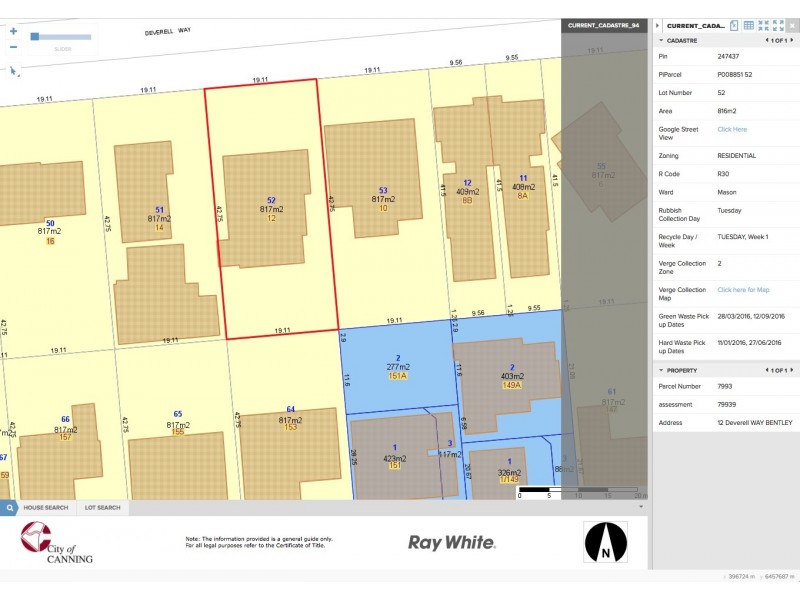The width and height of the screenshot is (800, 600).
Task: Click the zoom slider handle
Action: (35, 36)
